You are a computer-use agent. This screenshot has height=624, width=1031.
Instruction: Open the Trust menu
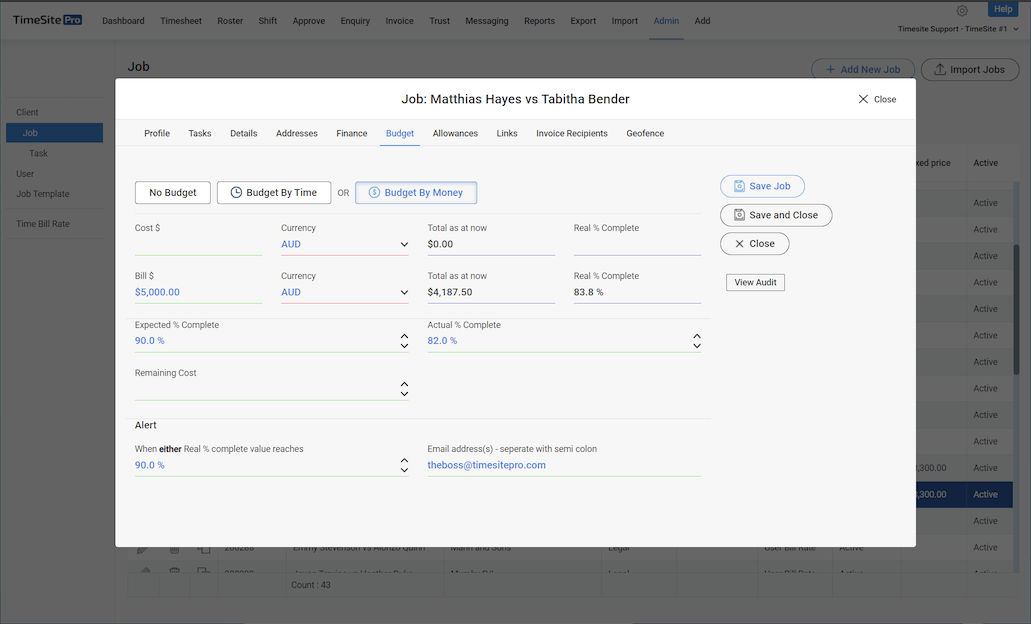pos(439,21)
